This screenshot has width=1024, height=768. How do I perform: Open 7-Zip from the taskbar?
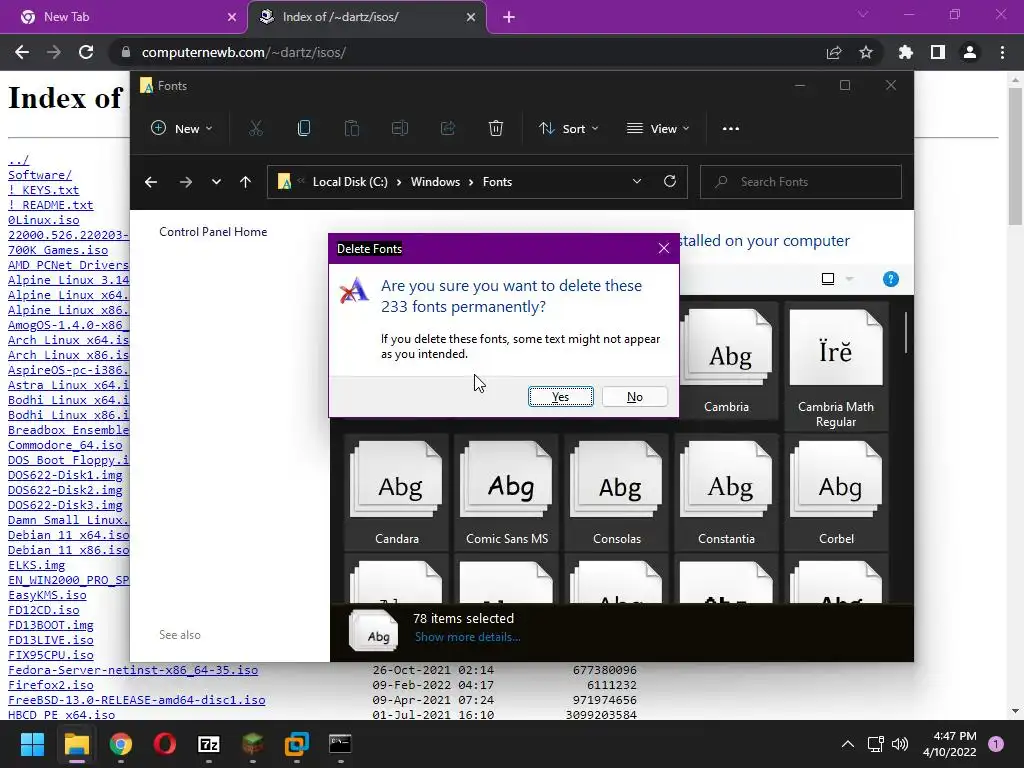coord(208,744)
